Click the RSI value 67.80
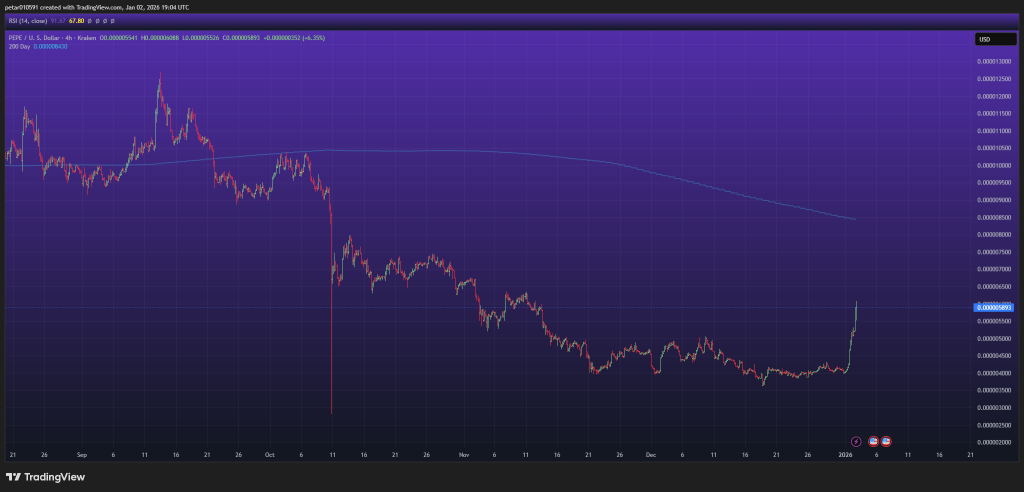 pyautogui.click(x=74, y=20)
